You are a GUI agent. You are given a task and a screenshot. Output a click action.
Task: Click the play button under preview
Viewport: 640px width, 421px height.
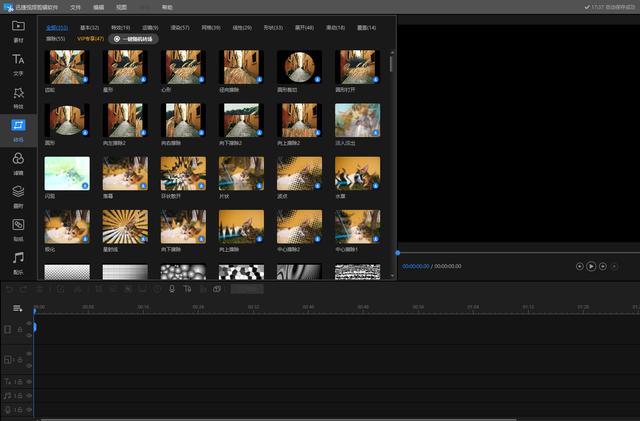(x=591, y=266)
